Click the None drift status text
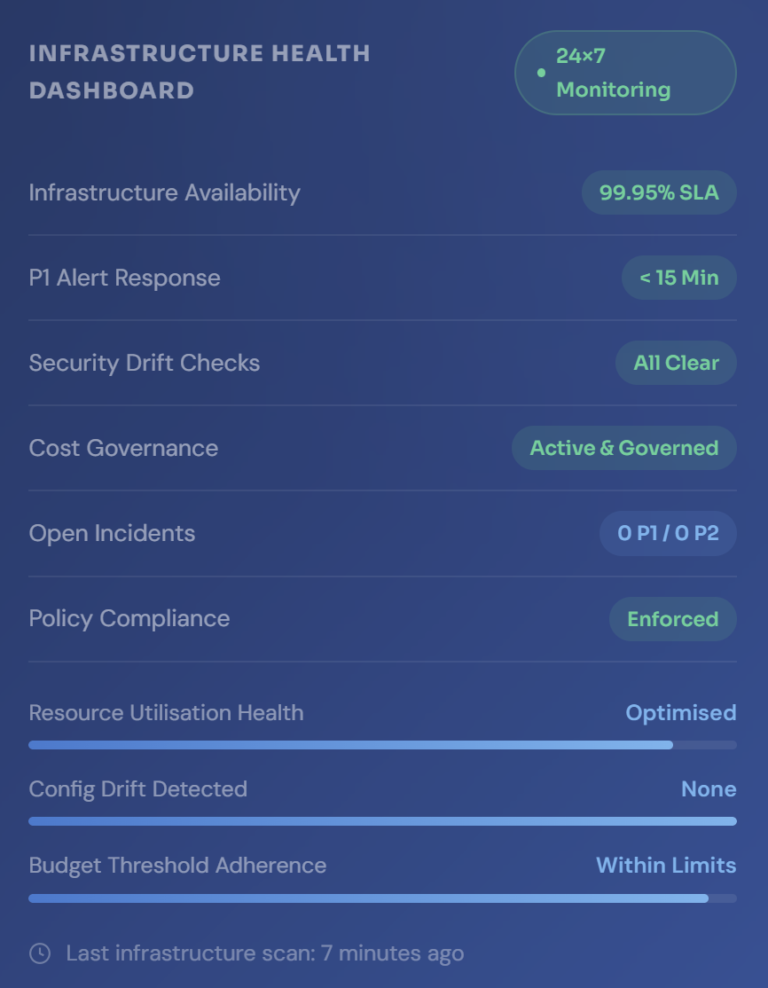The image size is (768, 988). [x=708, y=789]
